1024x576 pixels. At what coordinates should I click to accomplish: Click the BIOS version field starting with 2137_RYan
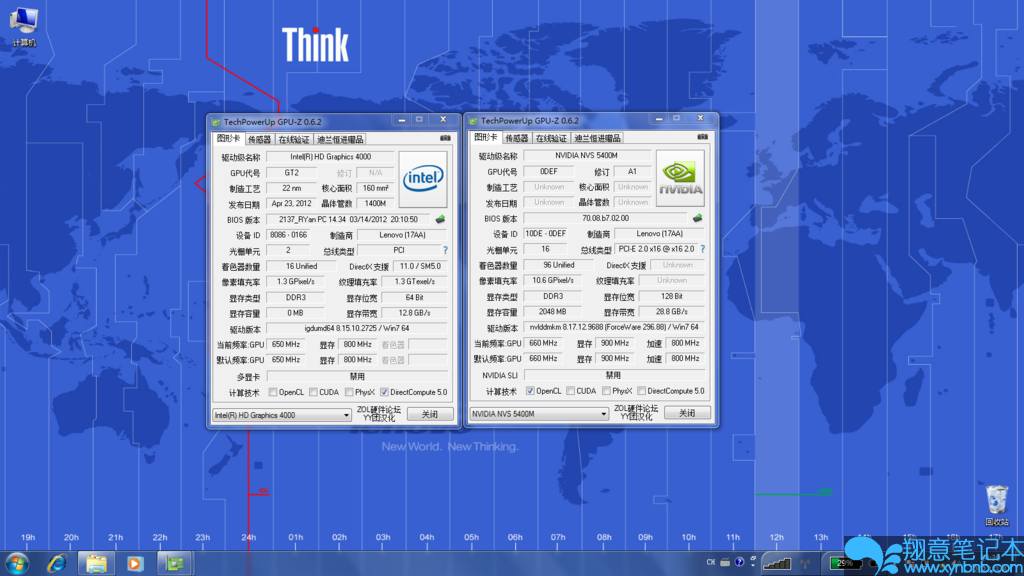(x=348, y=219)
